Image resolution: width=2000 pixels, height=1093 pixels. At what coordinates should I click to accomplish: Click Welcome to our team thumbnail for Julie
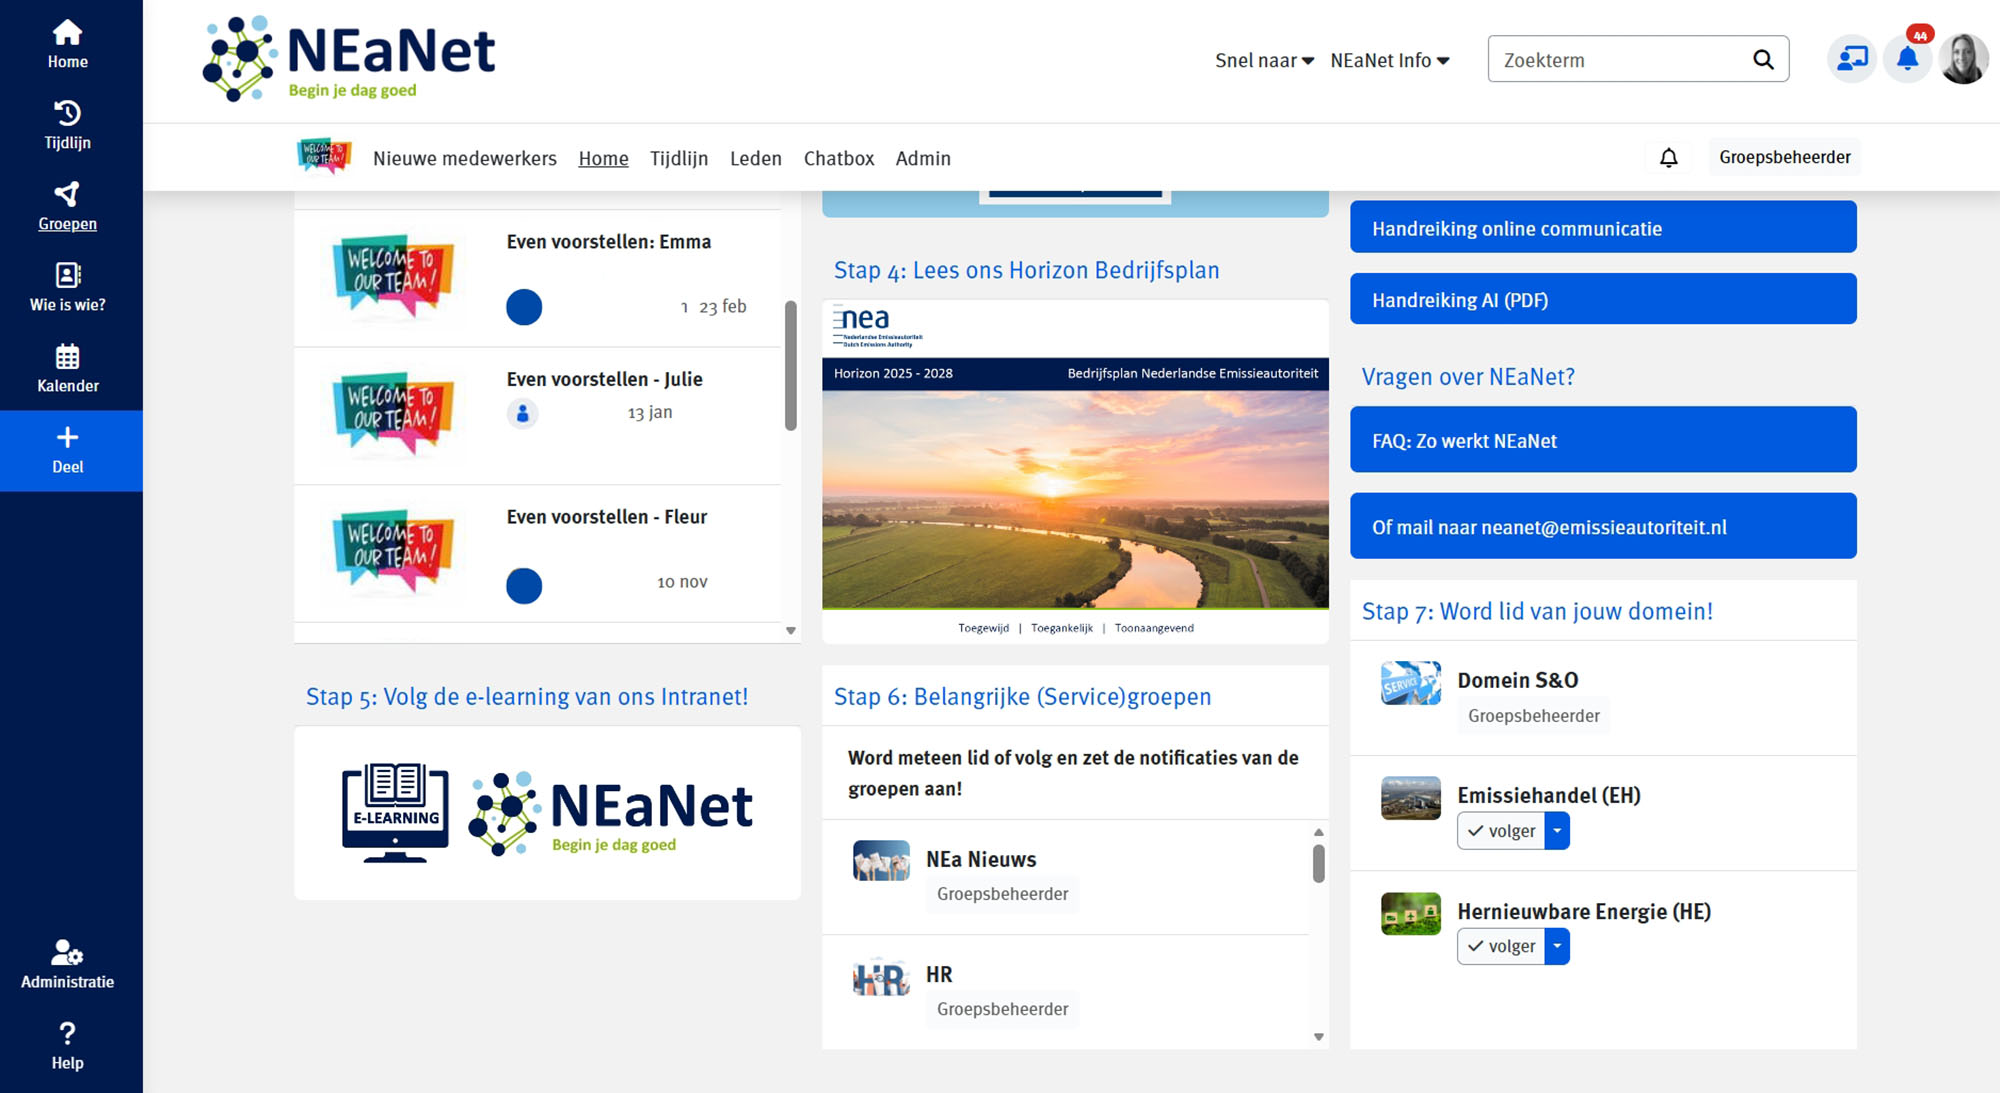pos(393,415)
